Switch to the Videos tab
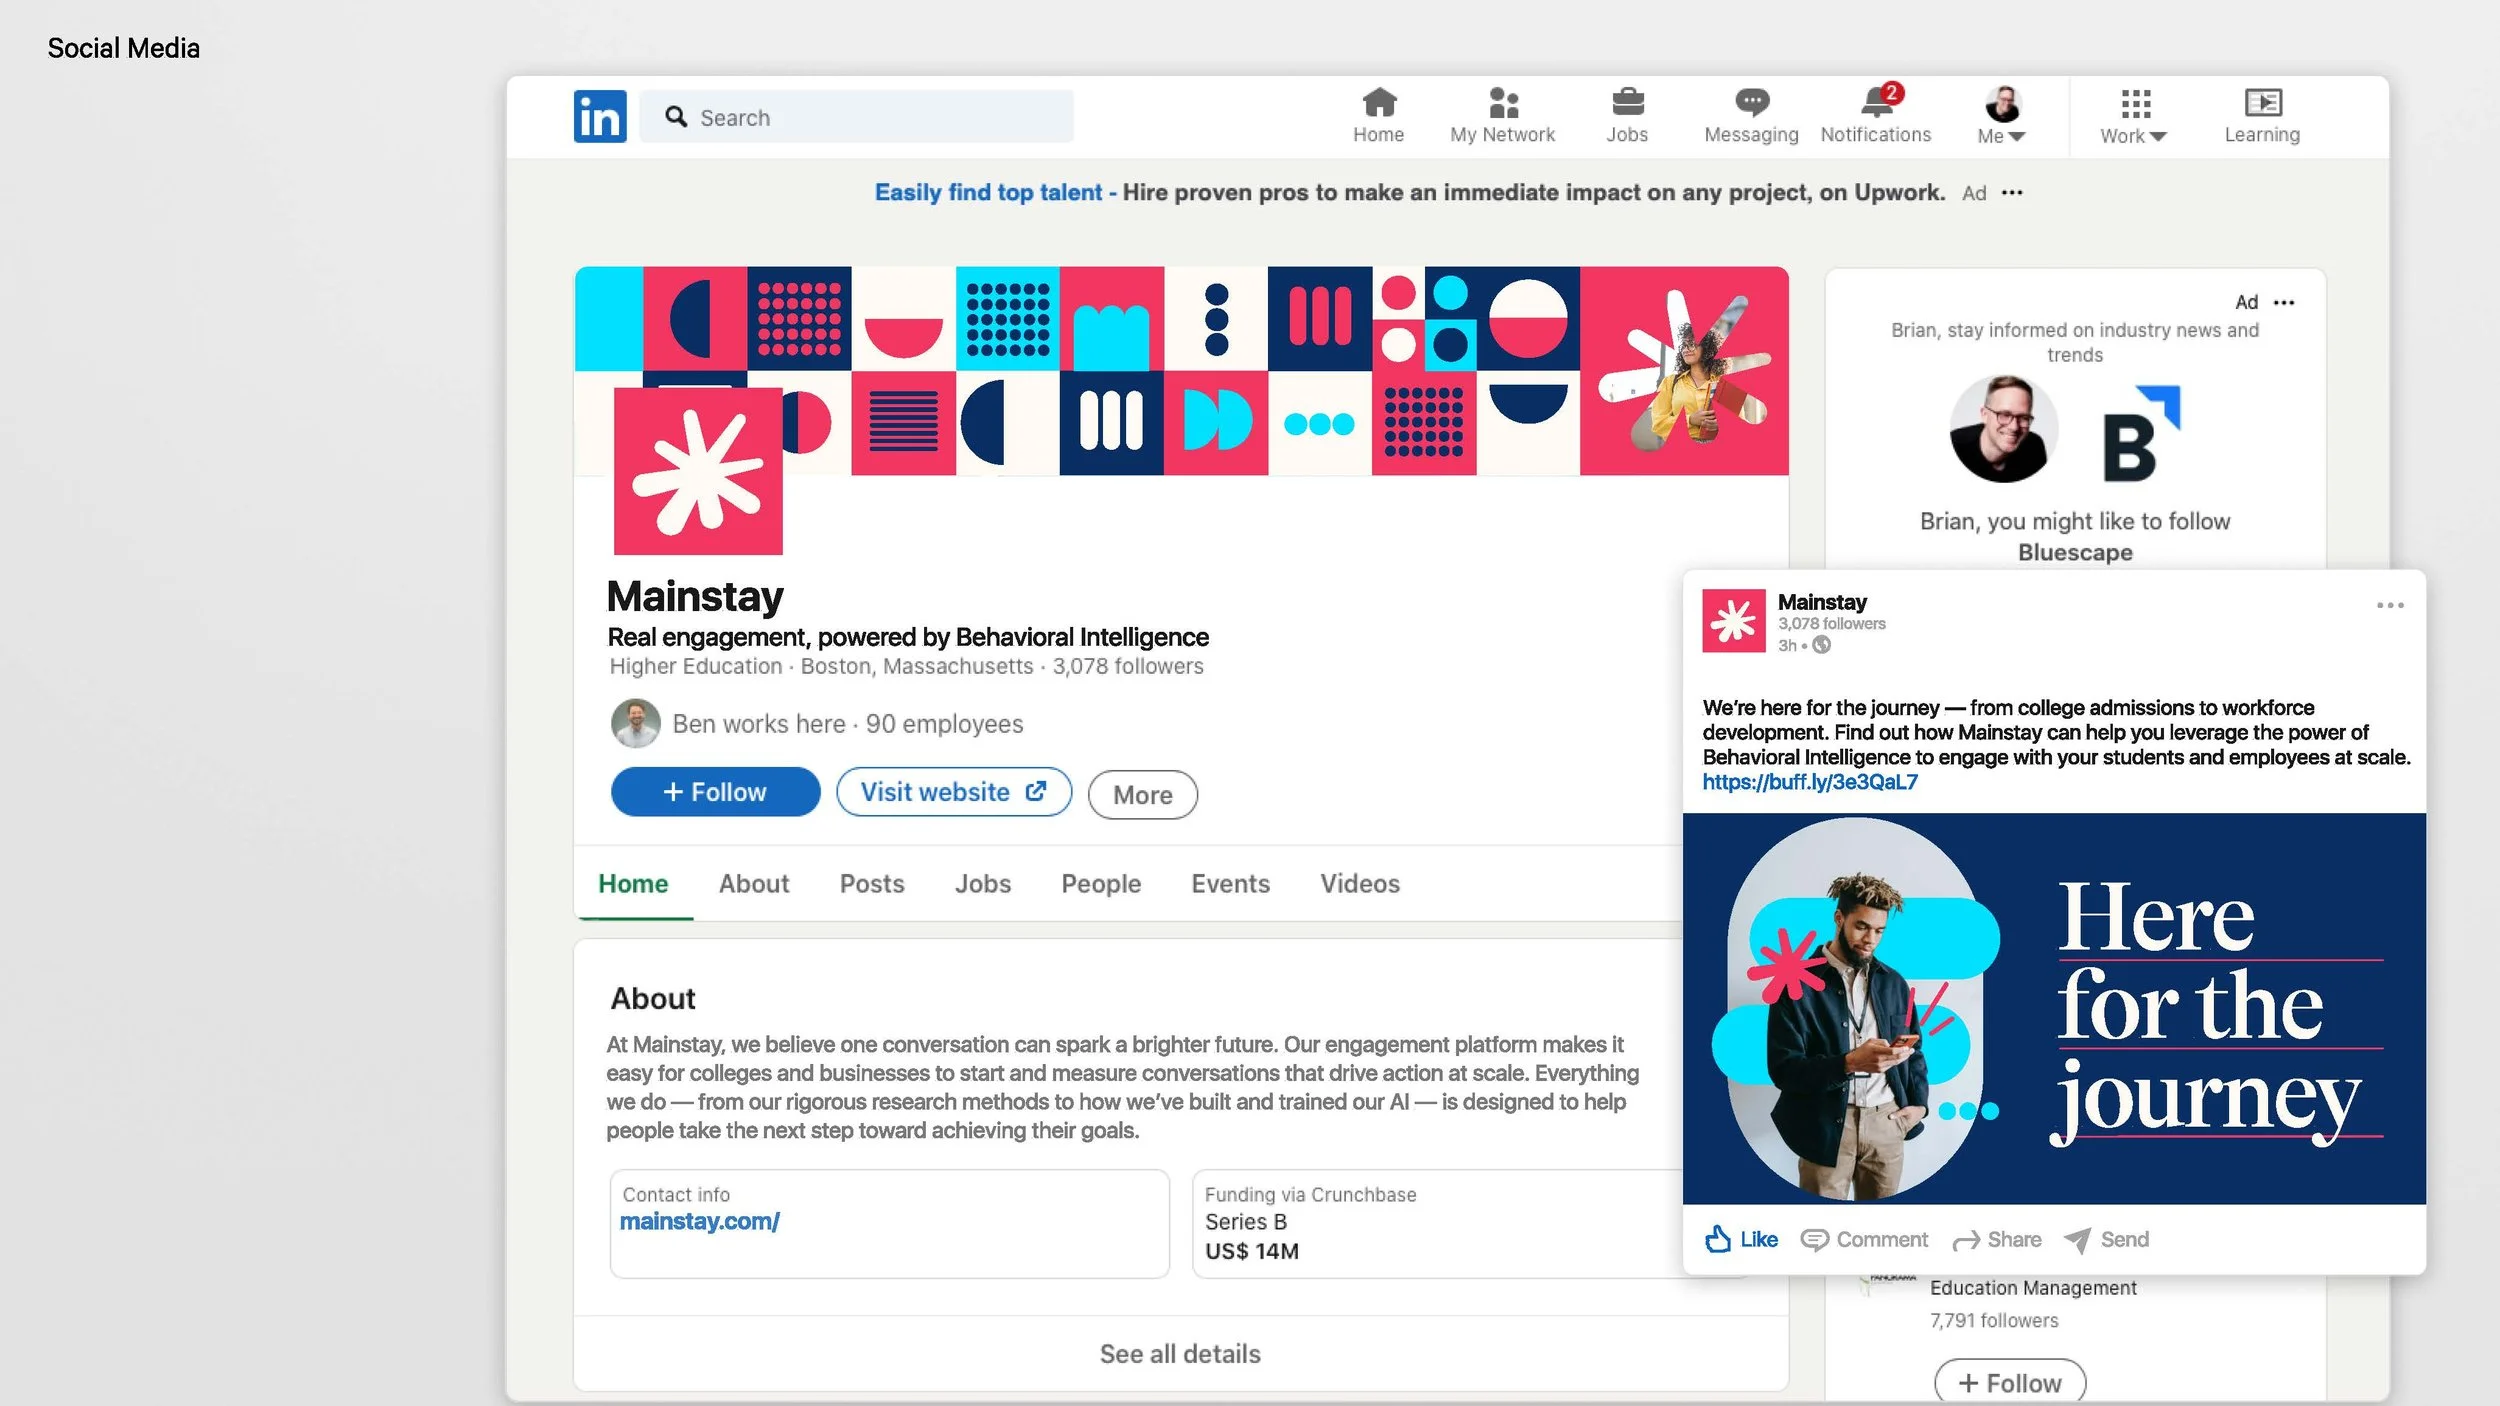The image size is (2500, 1406). [1360, 884]
